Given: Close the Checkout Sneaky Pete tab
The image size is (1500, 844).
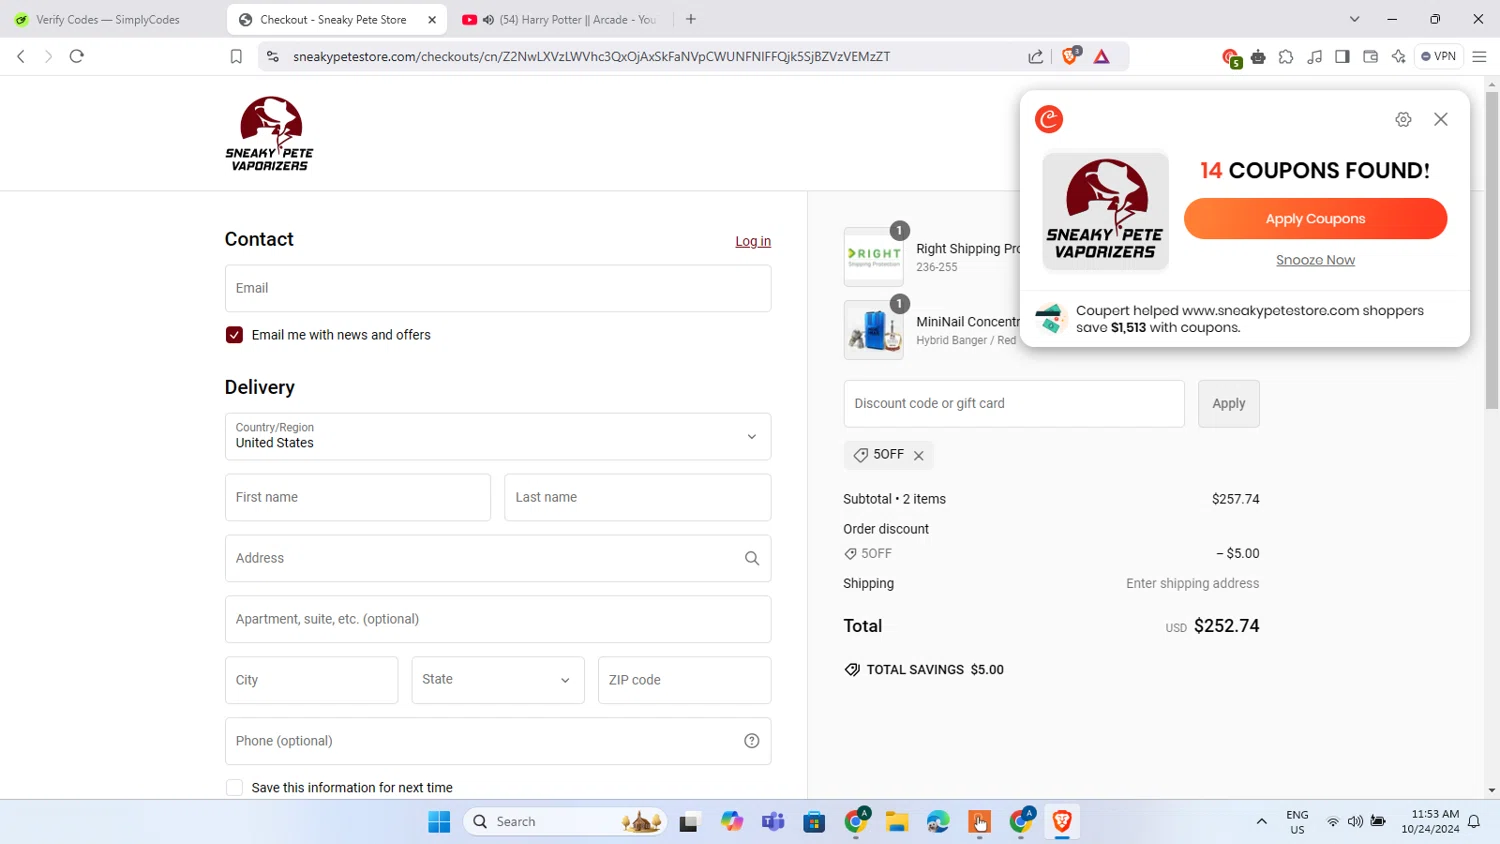Looking at the screenshot, I should click(432, 19).
